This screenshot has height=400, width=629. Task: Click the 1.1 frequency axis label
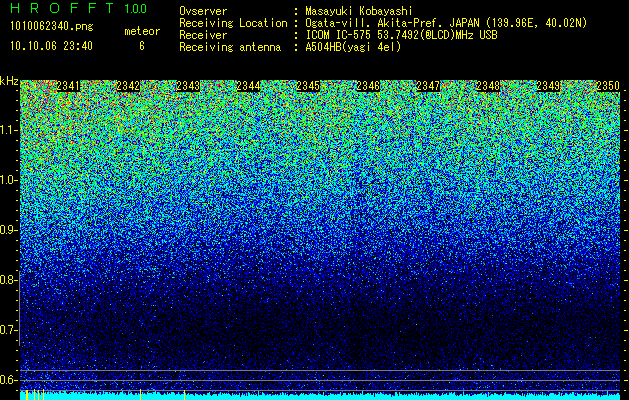pyautogui.click(x=9, y=130)
